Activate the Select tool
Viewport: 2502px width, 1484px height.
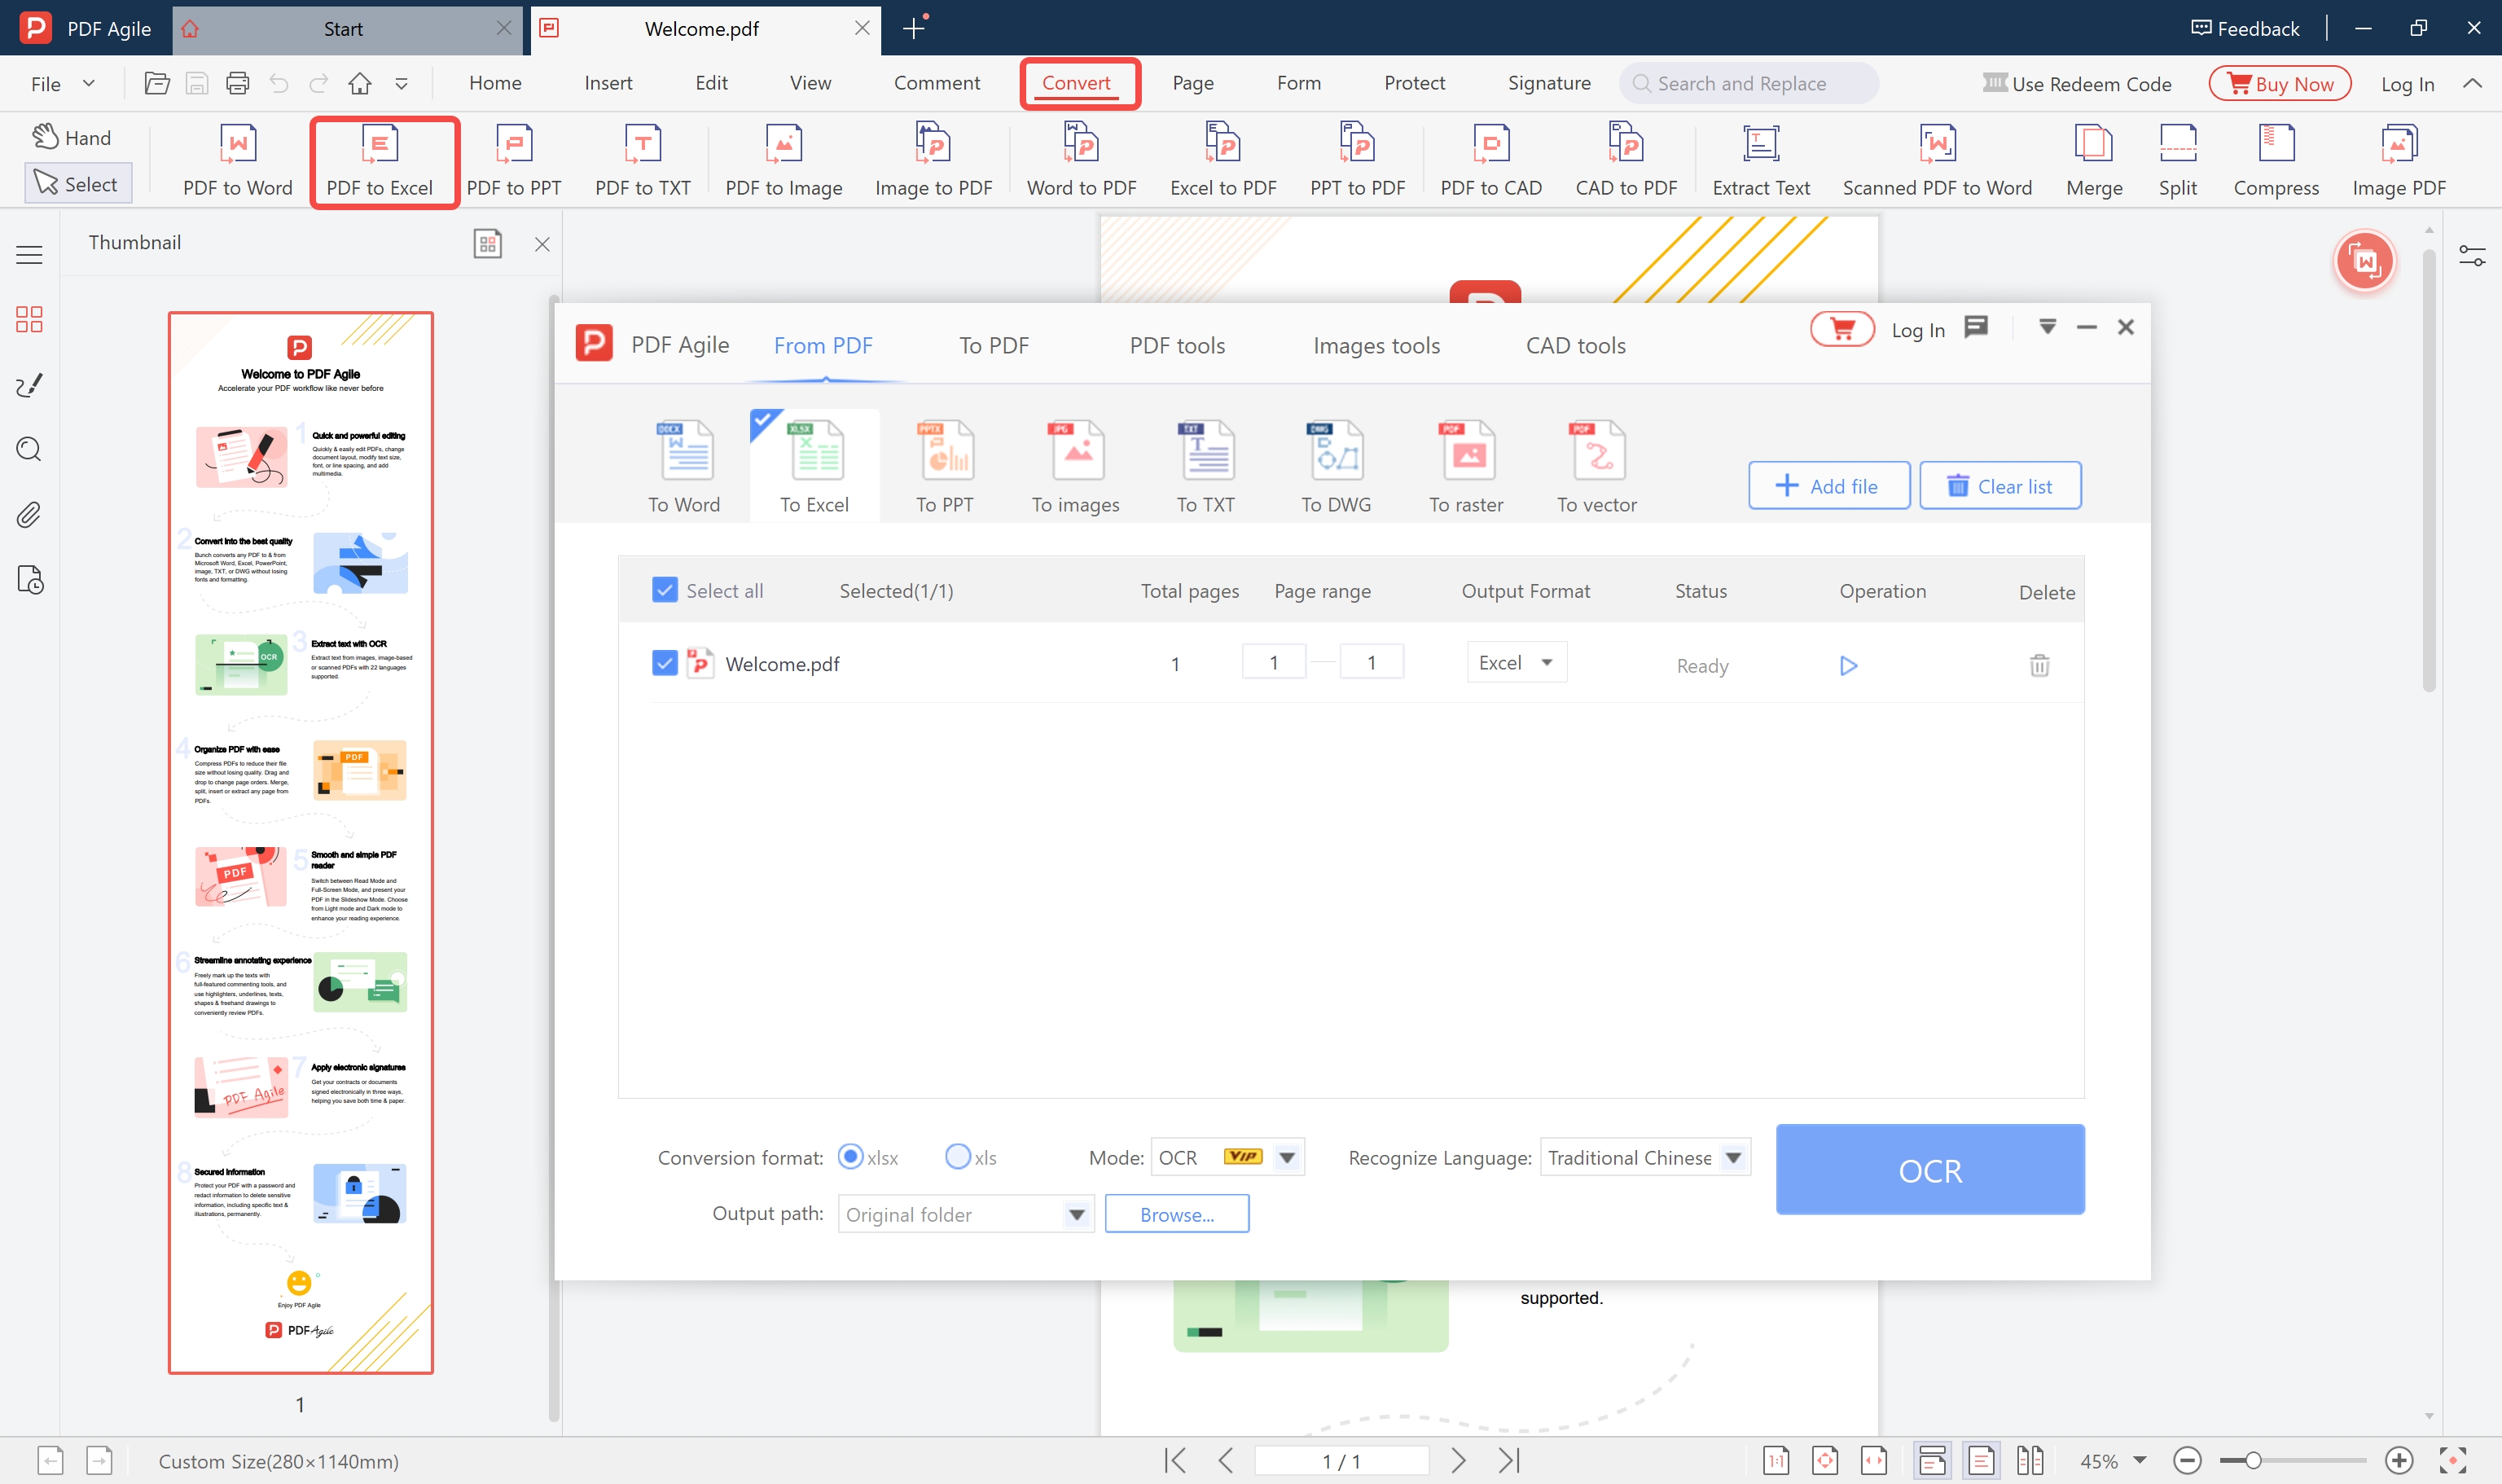click(77, 184)
